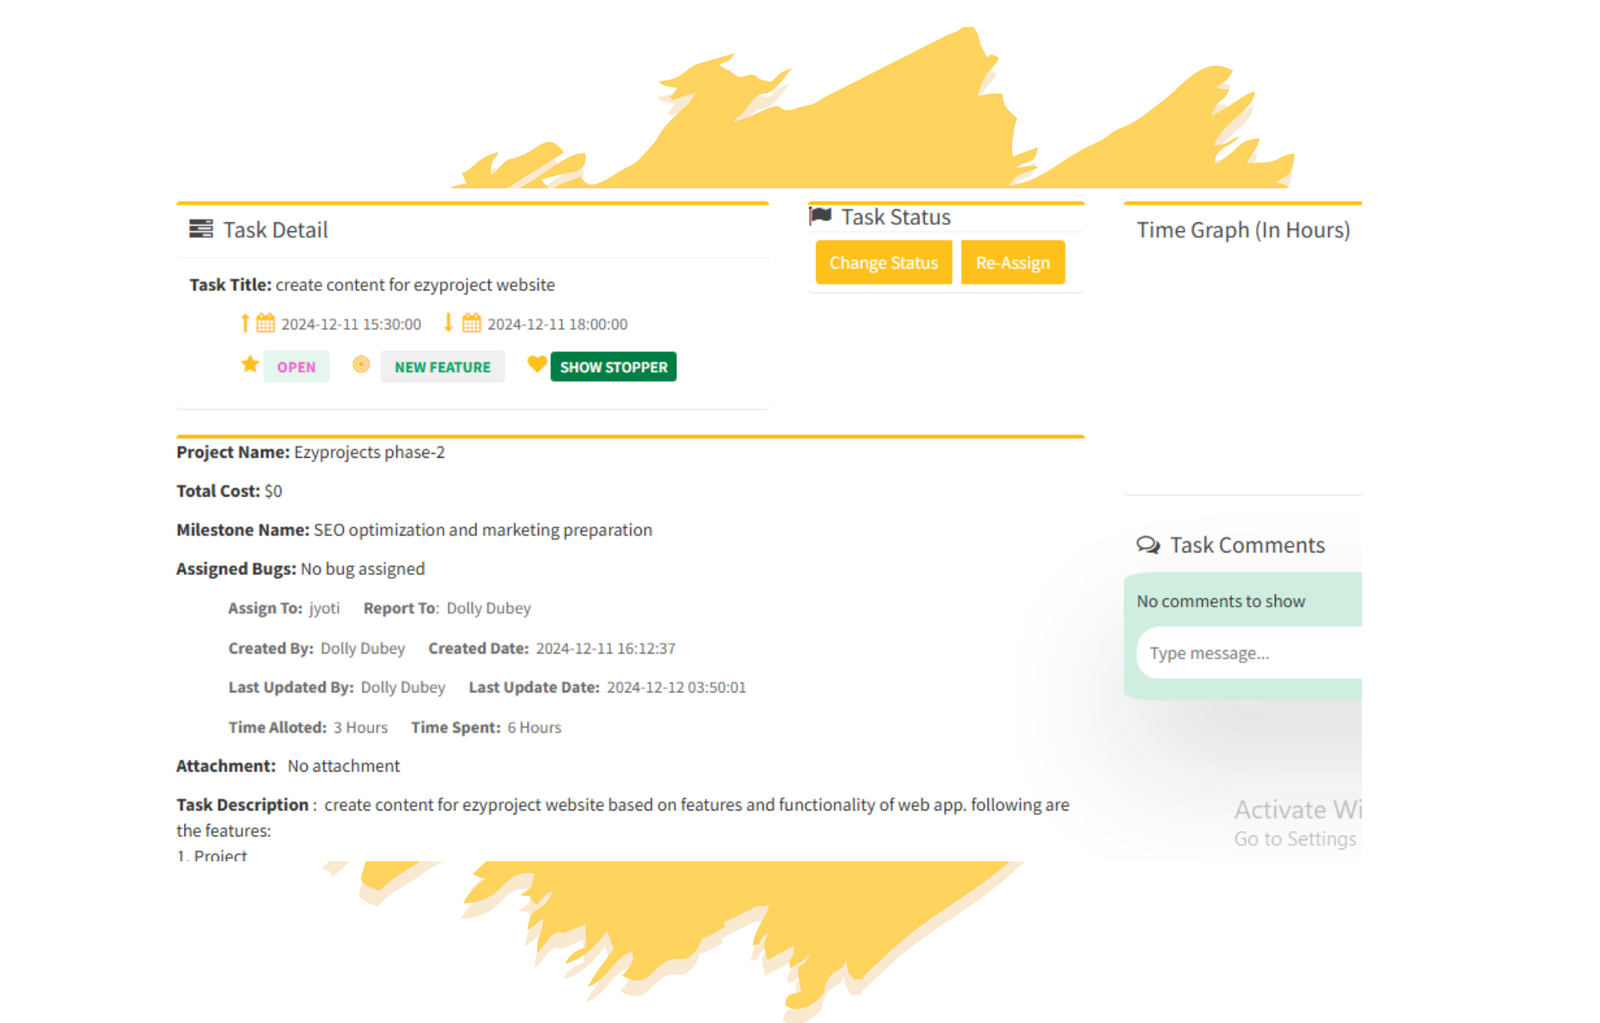Click assignee name jyoti
Screen dimensions: 1600x1023
(324, 608)
